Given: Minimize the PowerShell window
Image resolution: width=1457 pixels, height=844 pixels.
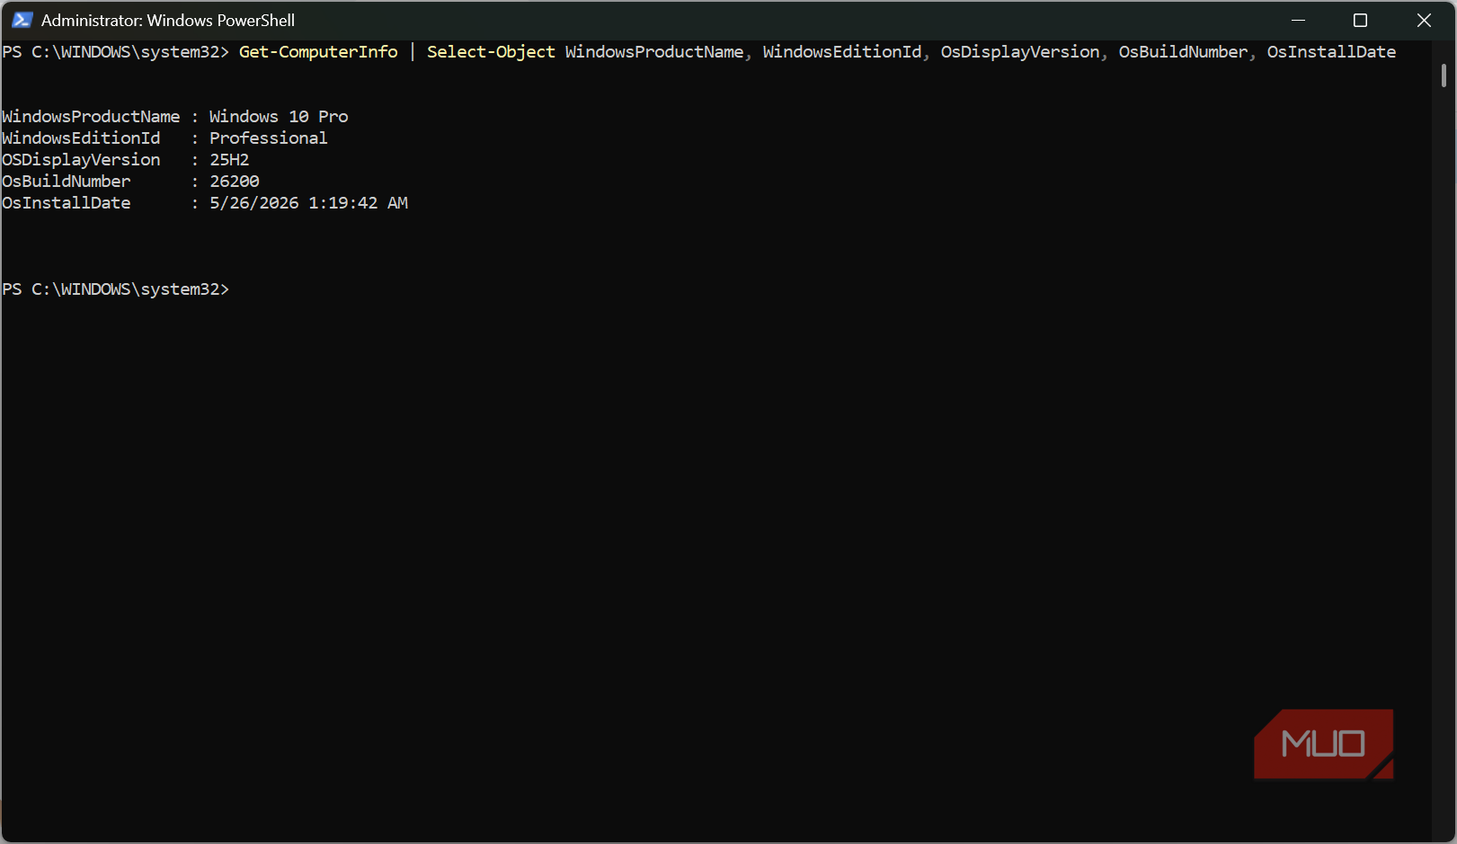Looking at the screenshot, I should pyautogui.click(x=1298, y=20).
